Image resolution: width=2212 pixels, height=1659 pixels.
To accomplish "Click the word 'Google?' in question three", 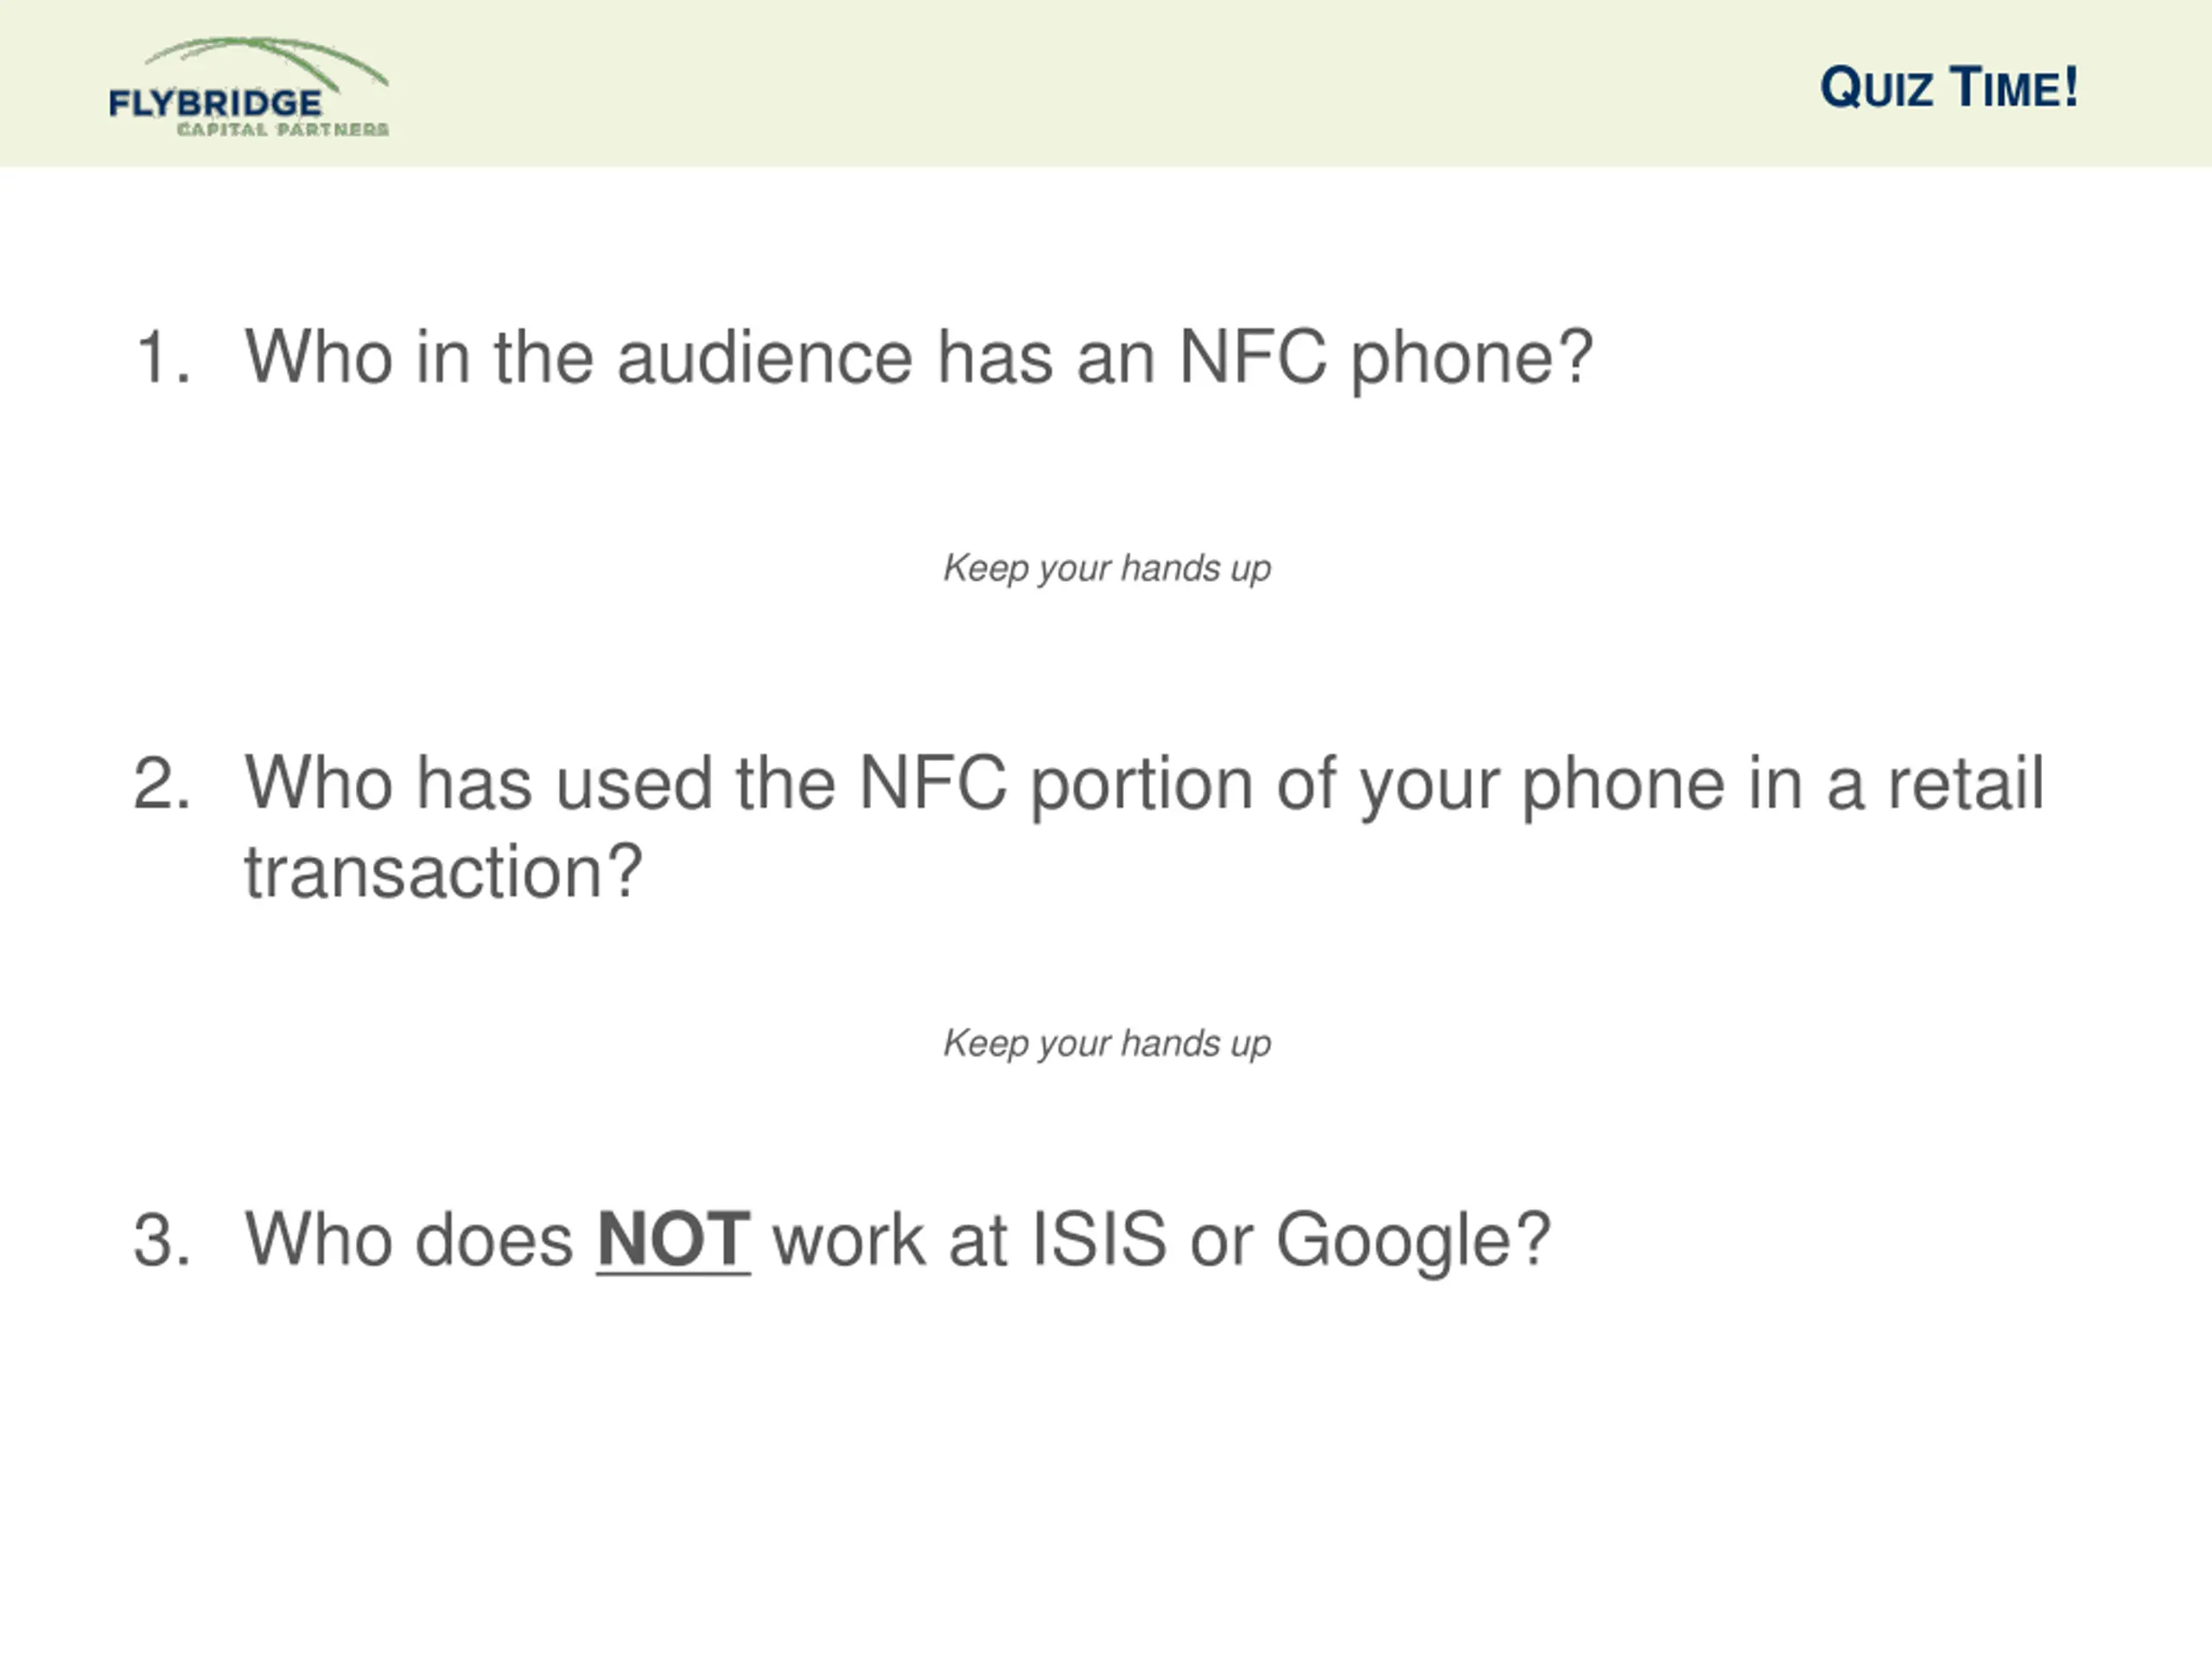I will [1412, 1240].
